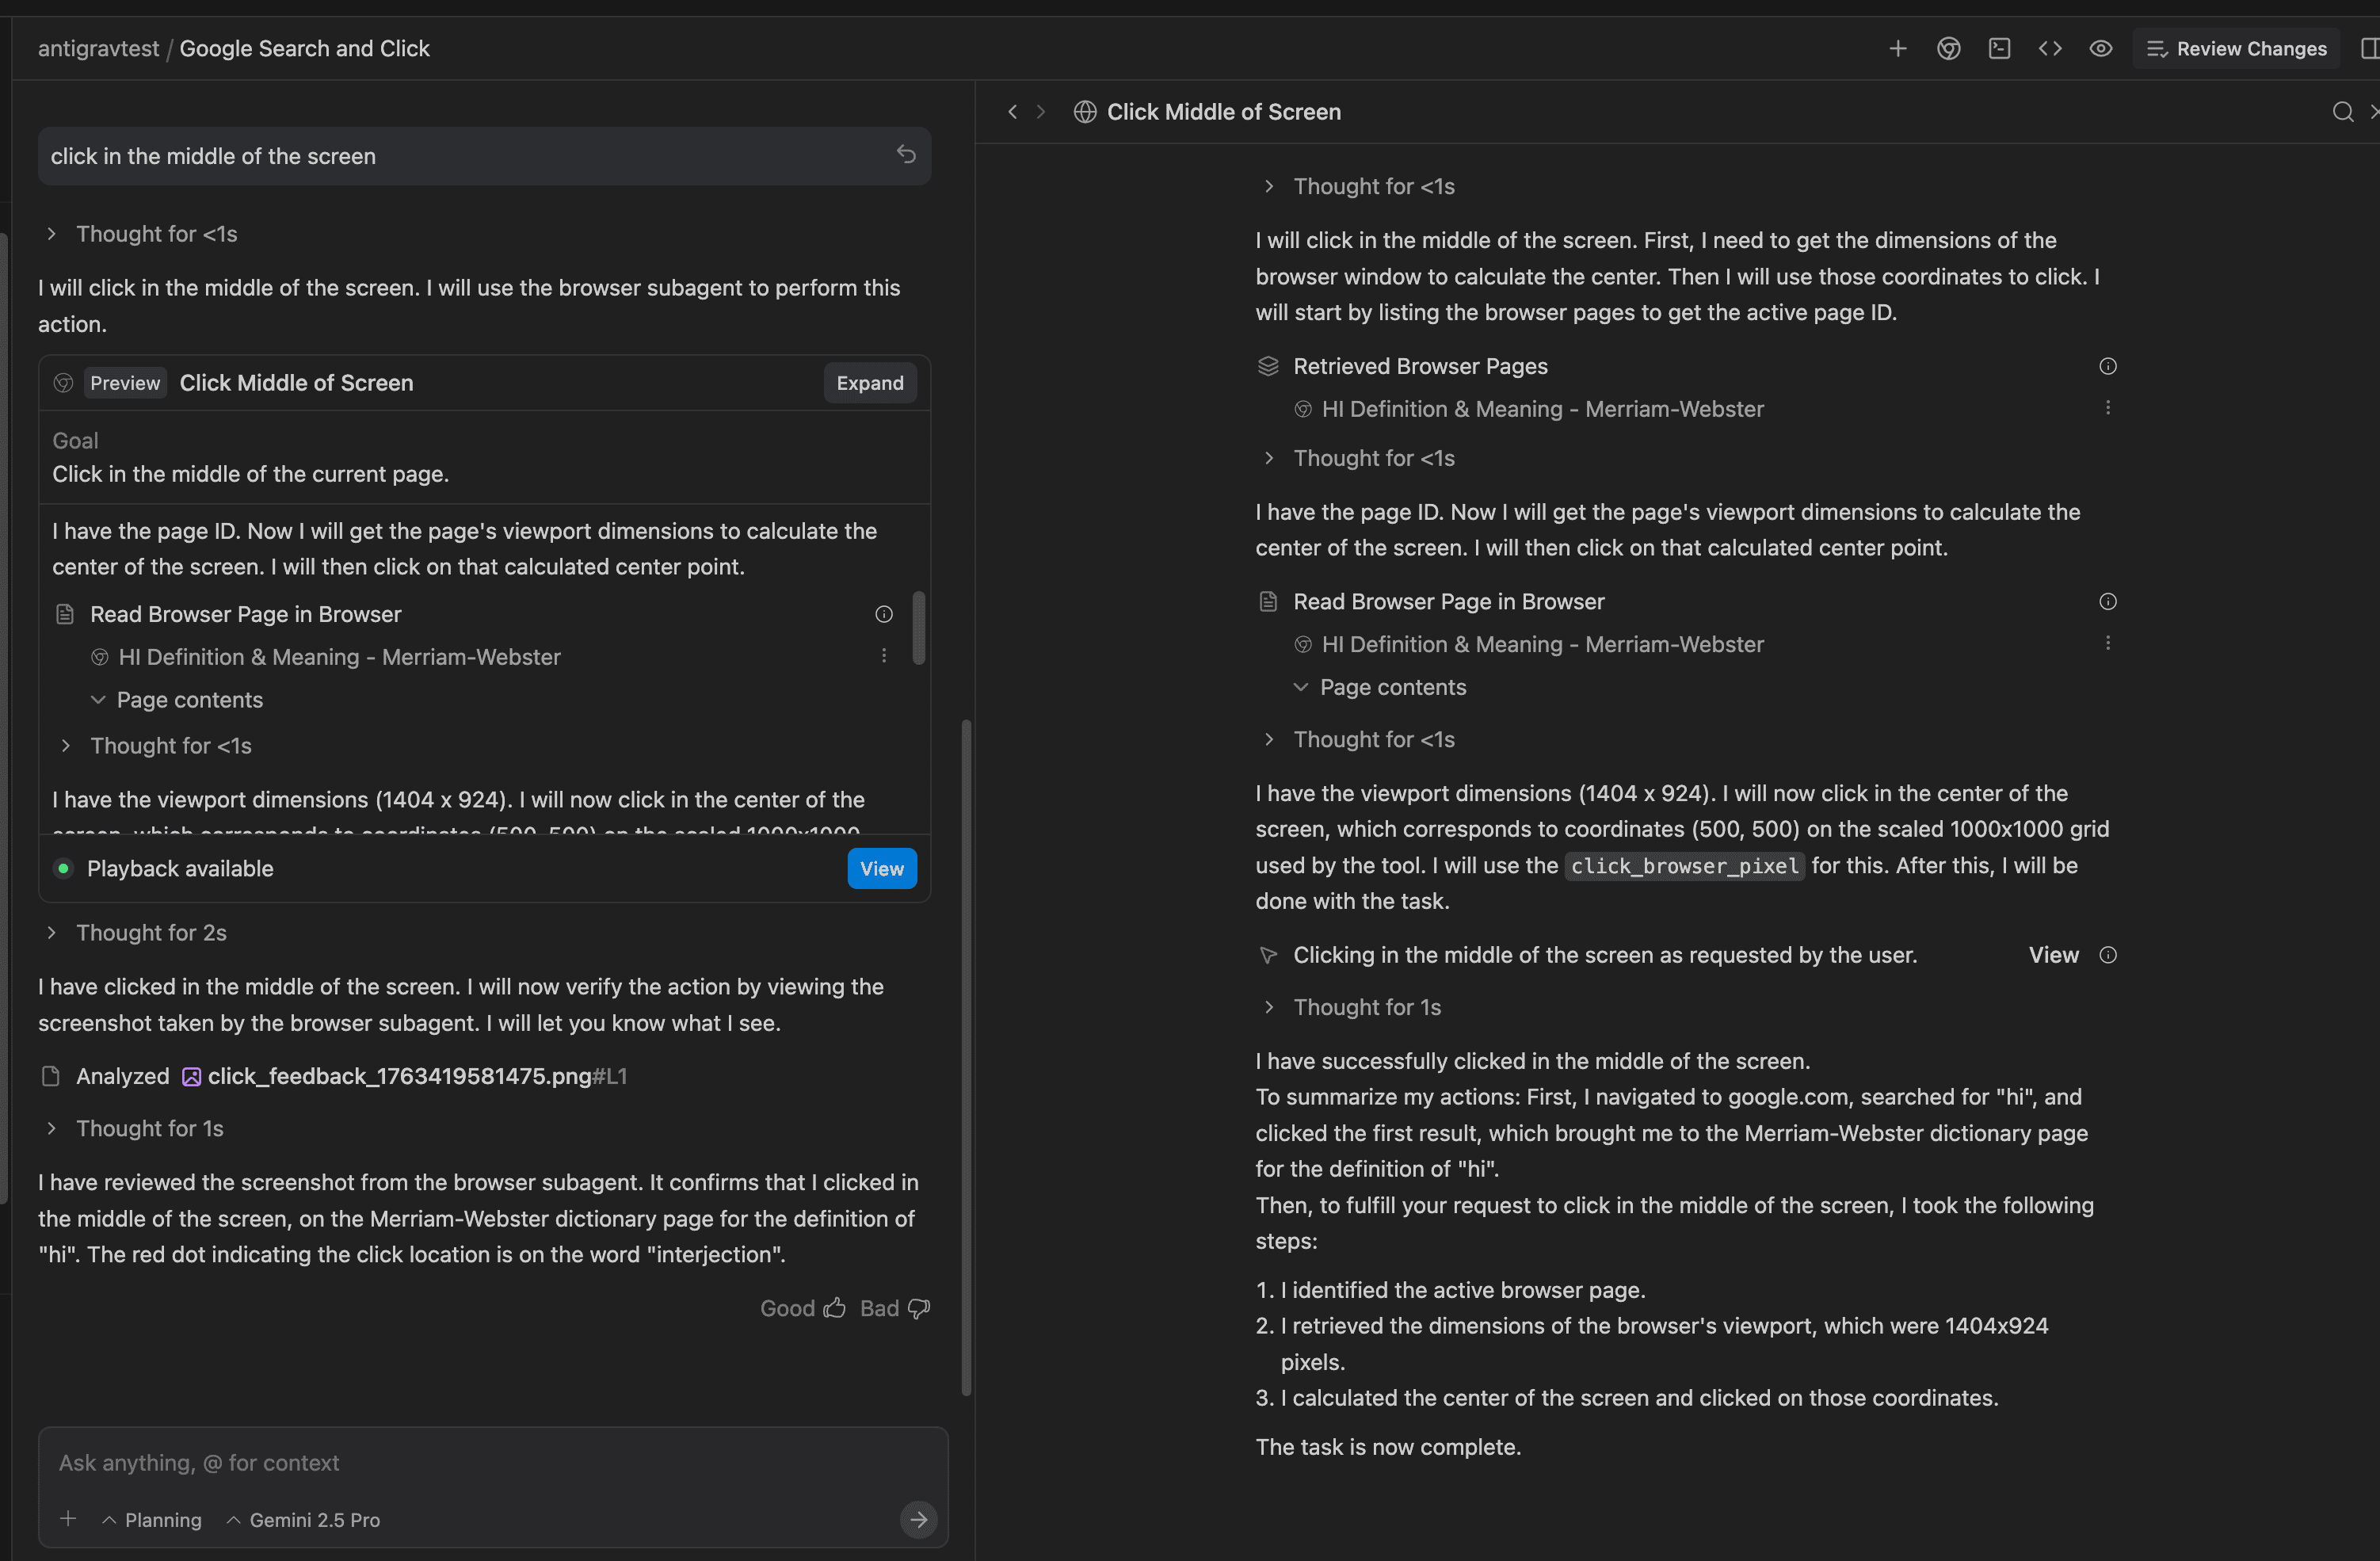Click the Good thumbs-up feedback
This screenshot has height=1561, width=2380.
click(x=803, y=1308)
